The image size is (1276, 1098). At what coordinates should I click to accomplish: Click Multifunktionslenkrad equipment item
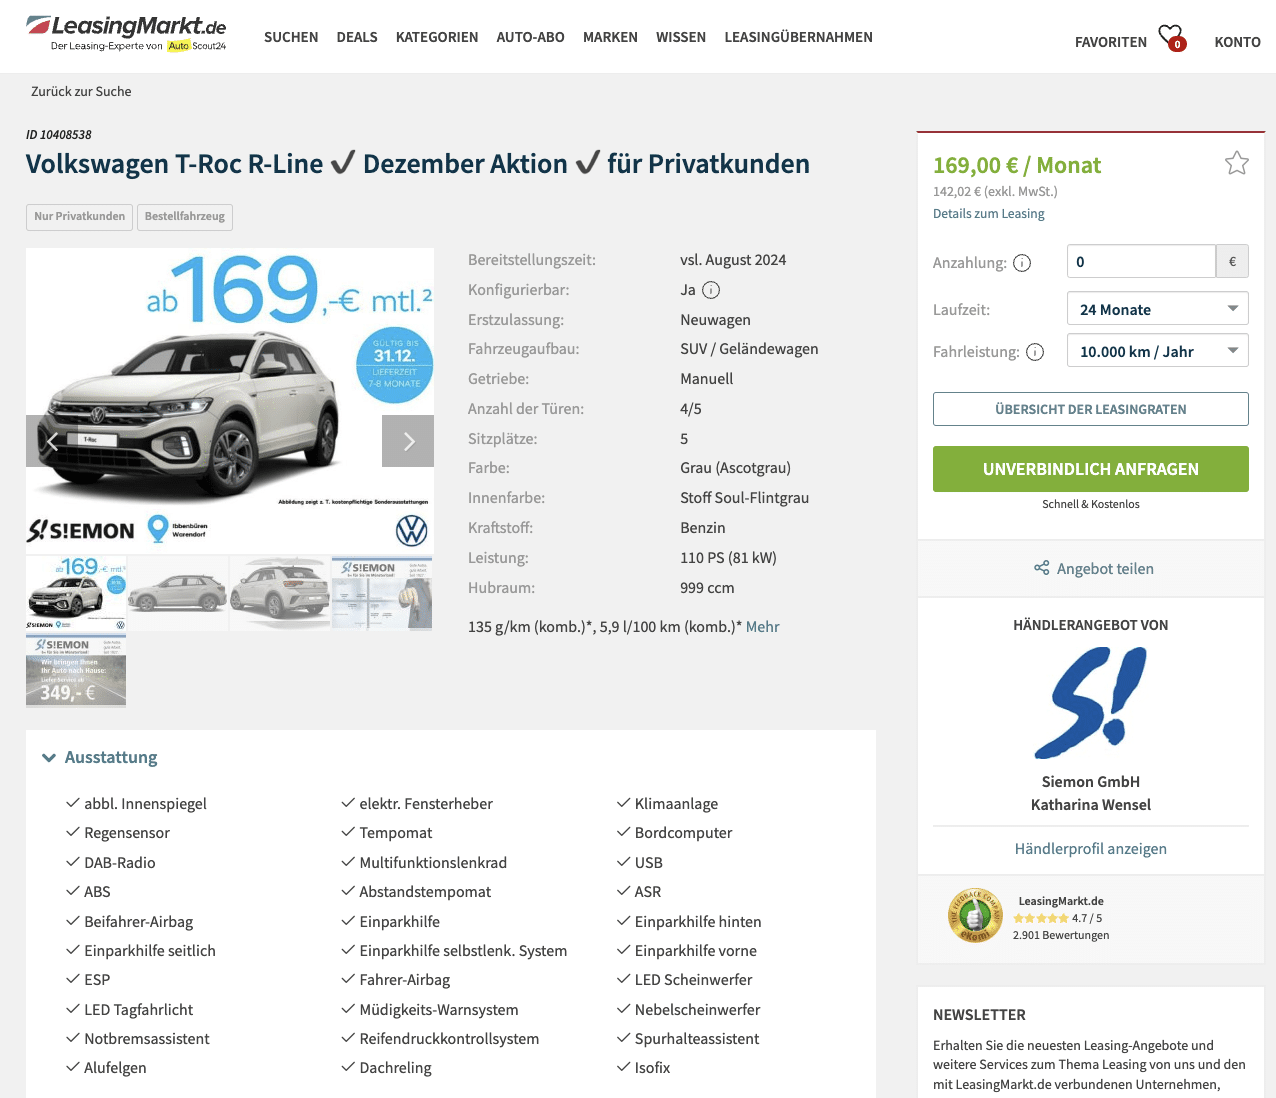tap(433, 862)
